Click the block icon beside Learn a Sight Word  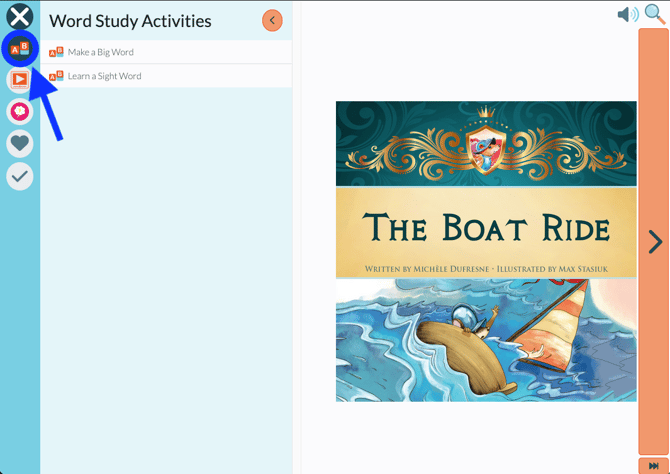pos(56,76)
